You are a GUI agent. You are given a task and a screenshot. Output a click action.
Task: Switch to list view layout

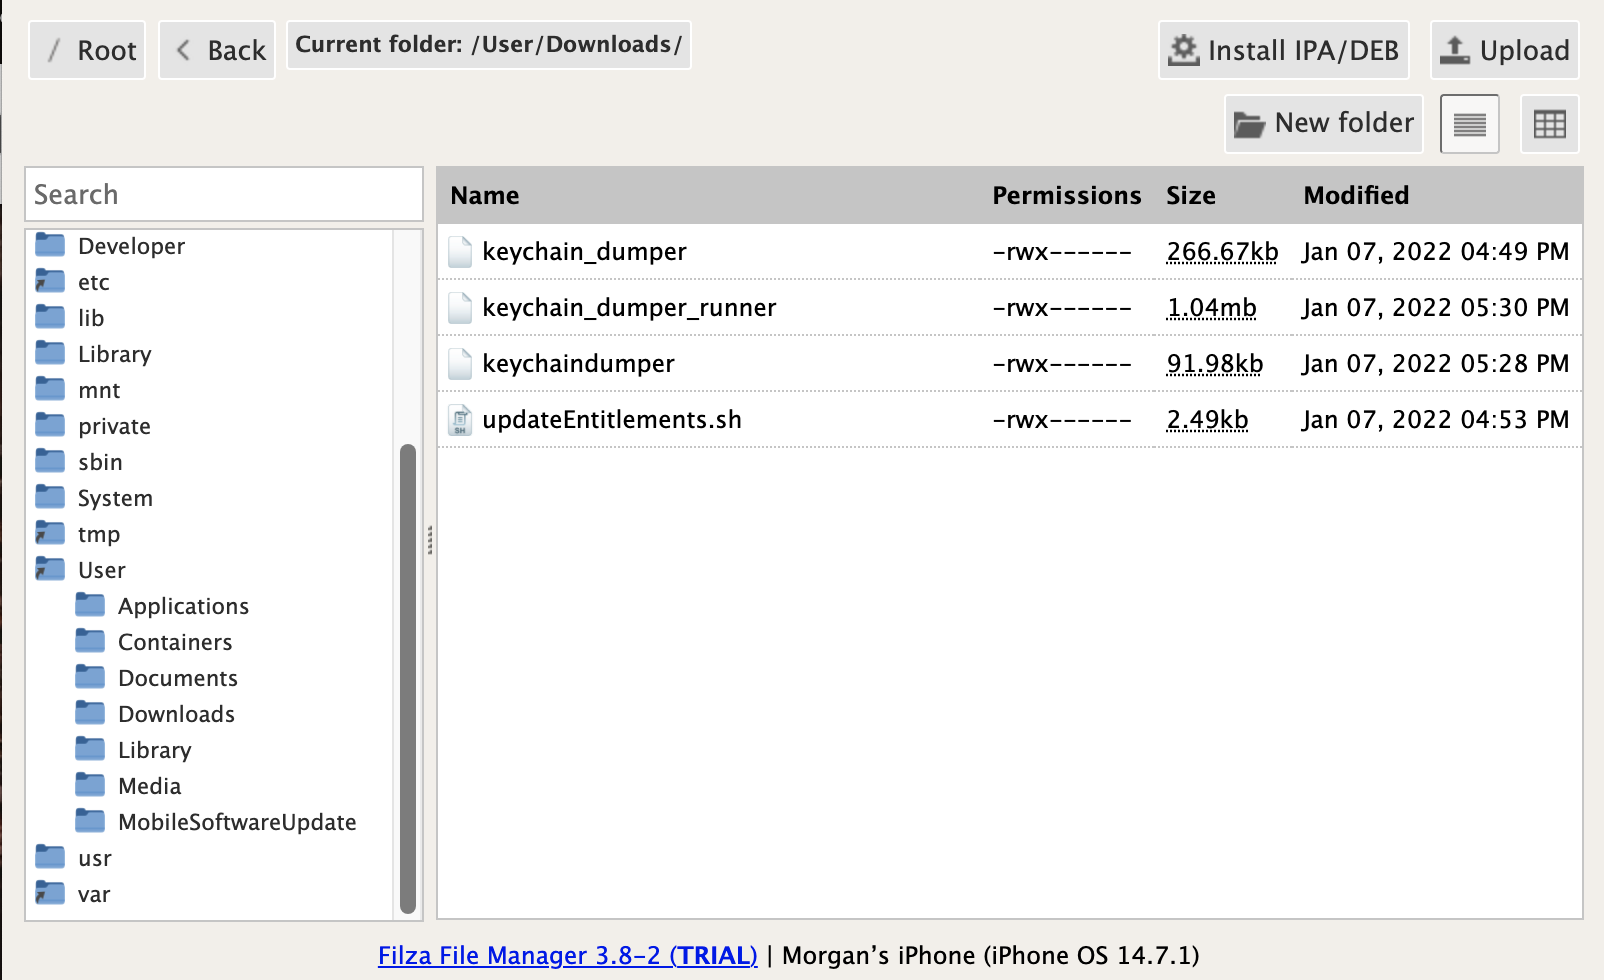point(1469,124)
